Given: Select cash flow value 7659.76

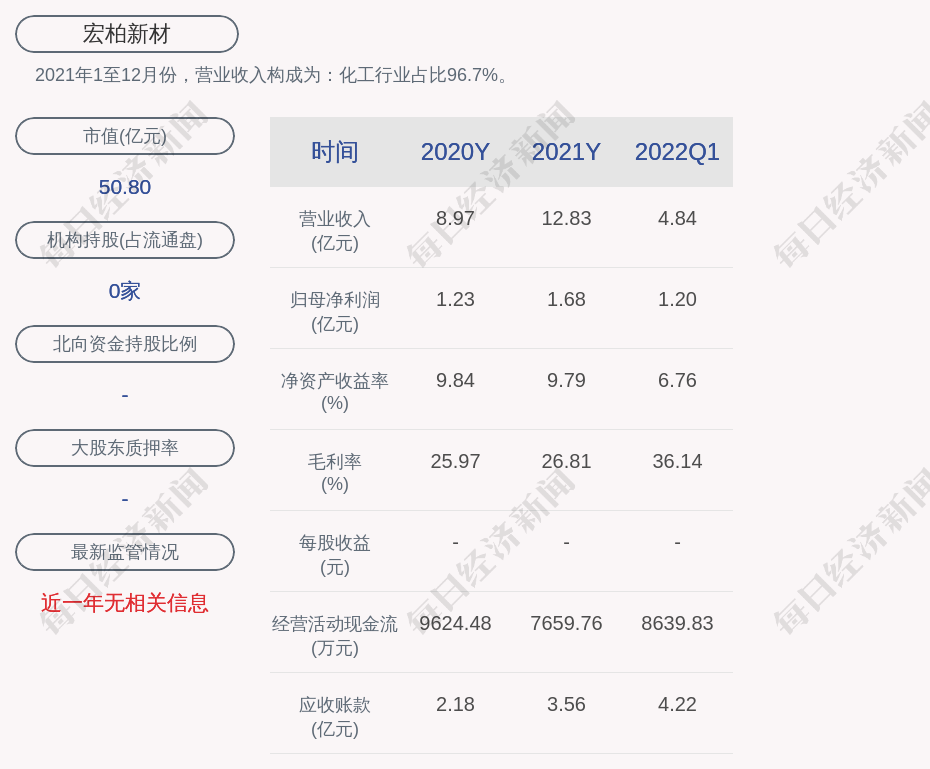Looking at the screenshot, I should (566, 623).
